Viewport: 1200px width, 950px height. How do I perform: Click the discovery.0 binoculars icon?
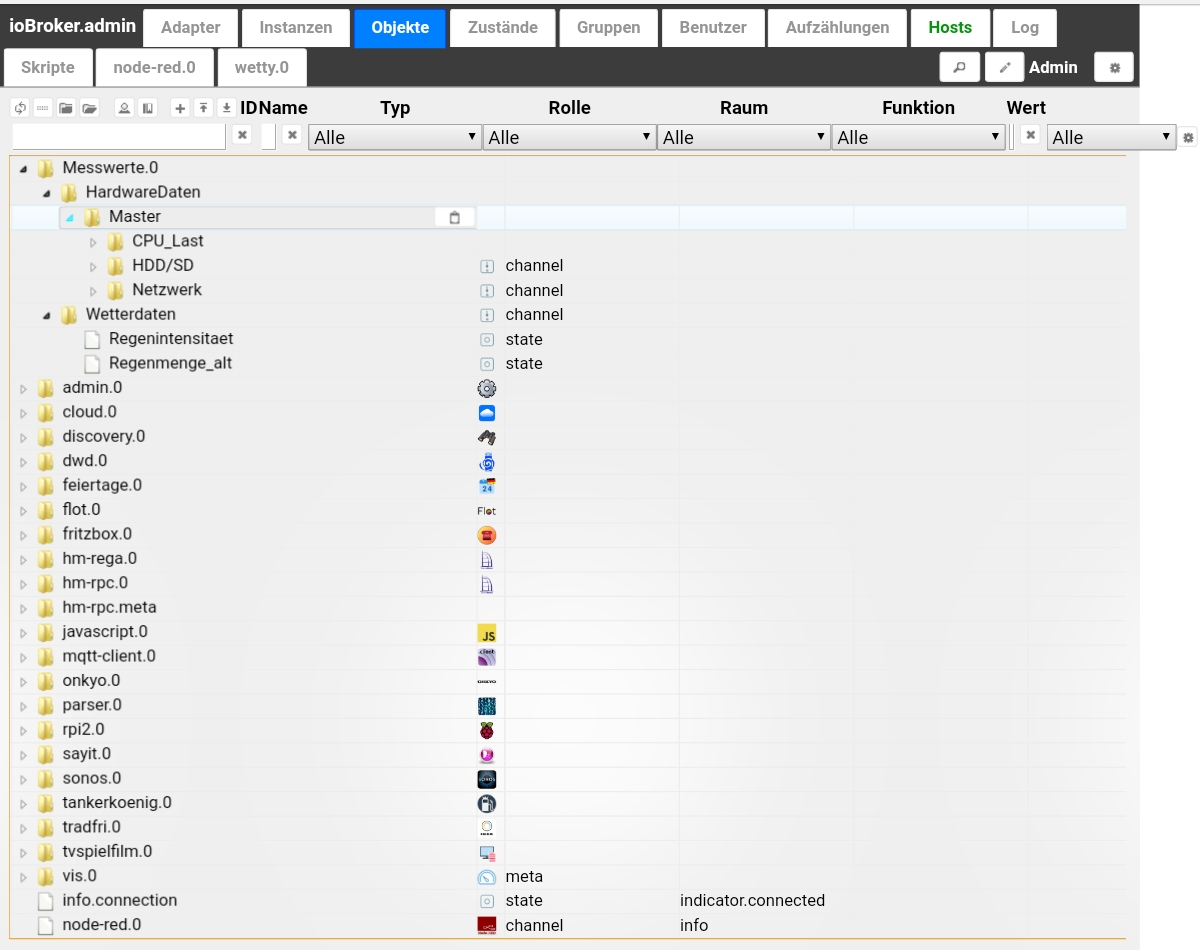click(x=487, y=437)
